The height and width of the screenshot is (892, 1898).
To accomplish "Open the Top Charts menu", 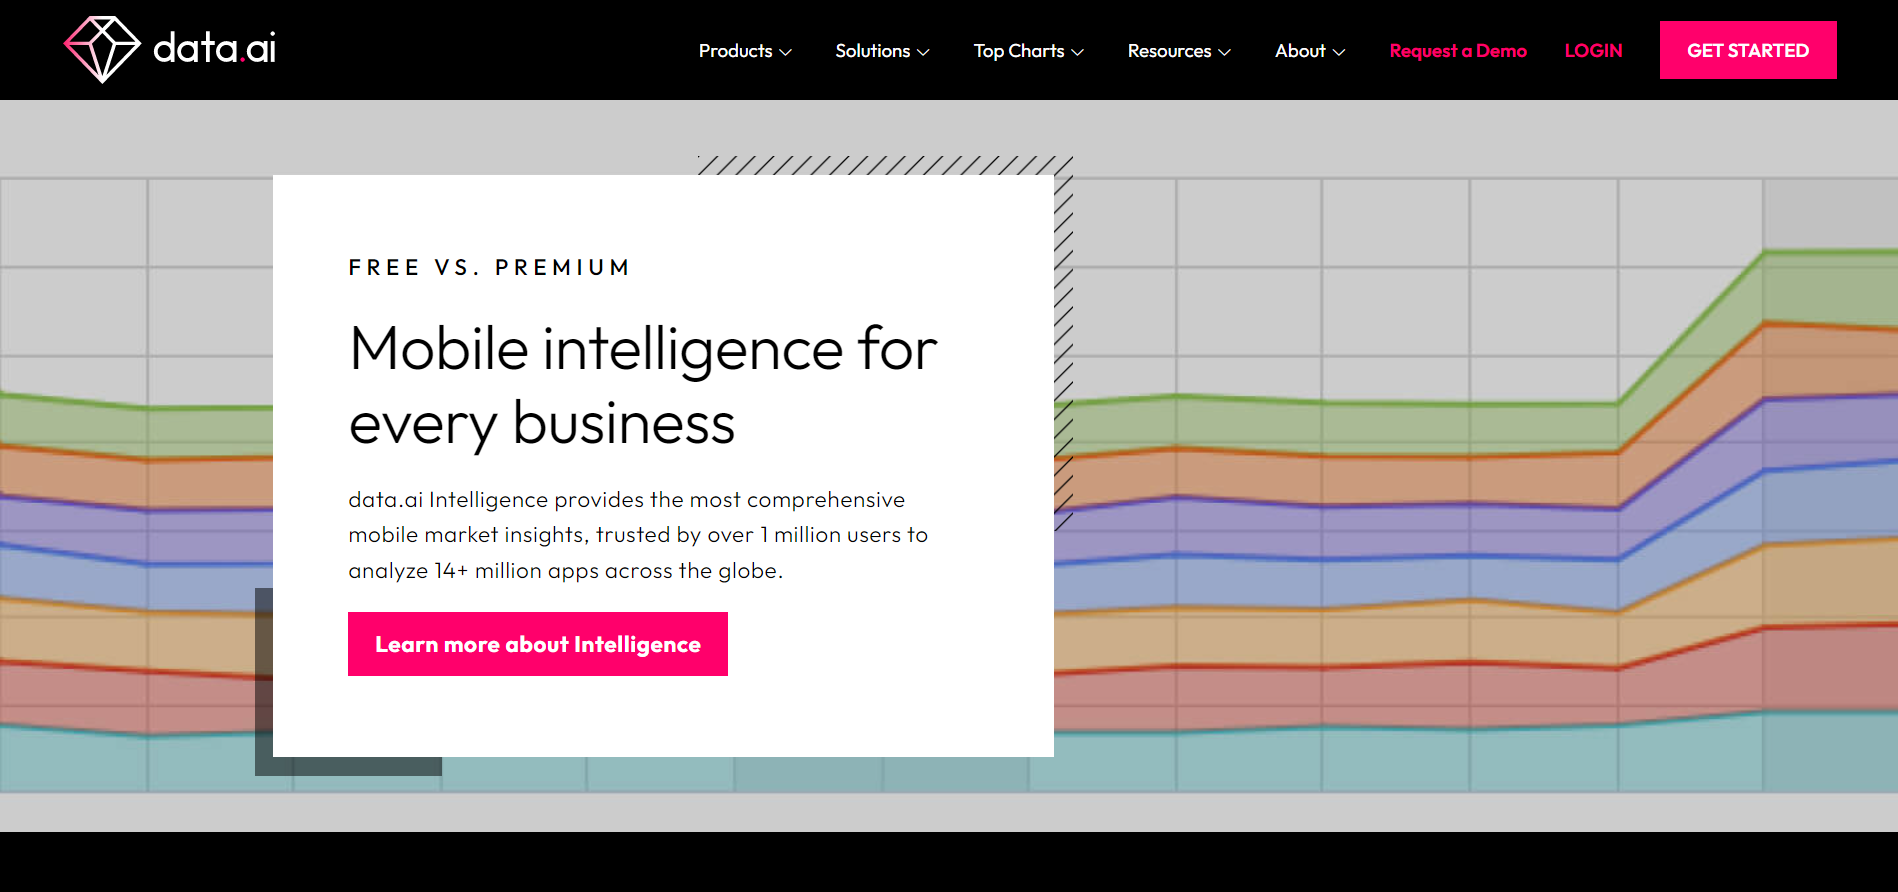I will point(1018,51).
